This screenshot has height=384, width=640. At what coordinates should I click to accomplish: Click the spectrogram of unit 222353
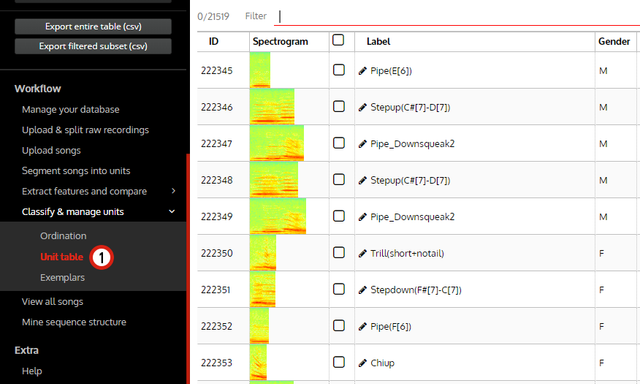pyautogui.click(x=258, y=362)
